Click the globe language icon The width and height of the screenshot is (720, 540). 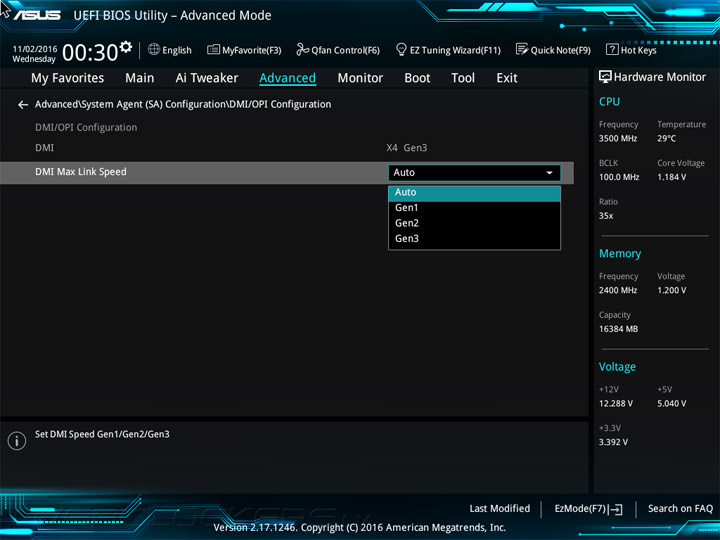[x=154, y=49]
